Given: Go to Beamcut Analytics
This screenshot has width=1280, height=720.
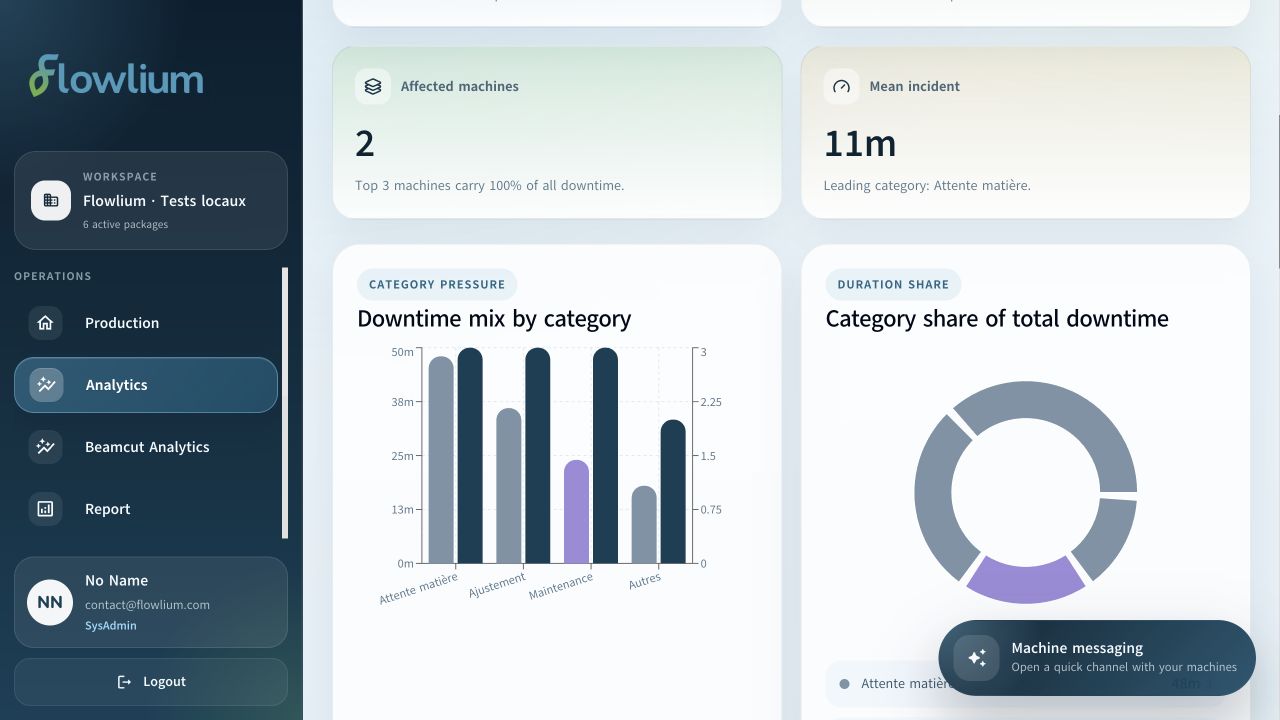Looking at the screenshot, I should pos(146,447).
